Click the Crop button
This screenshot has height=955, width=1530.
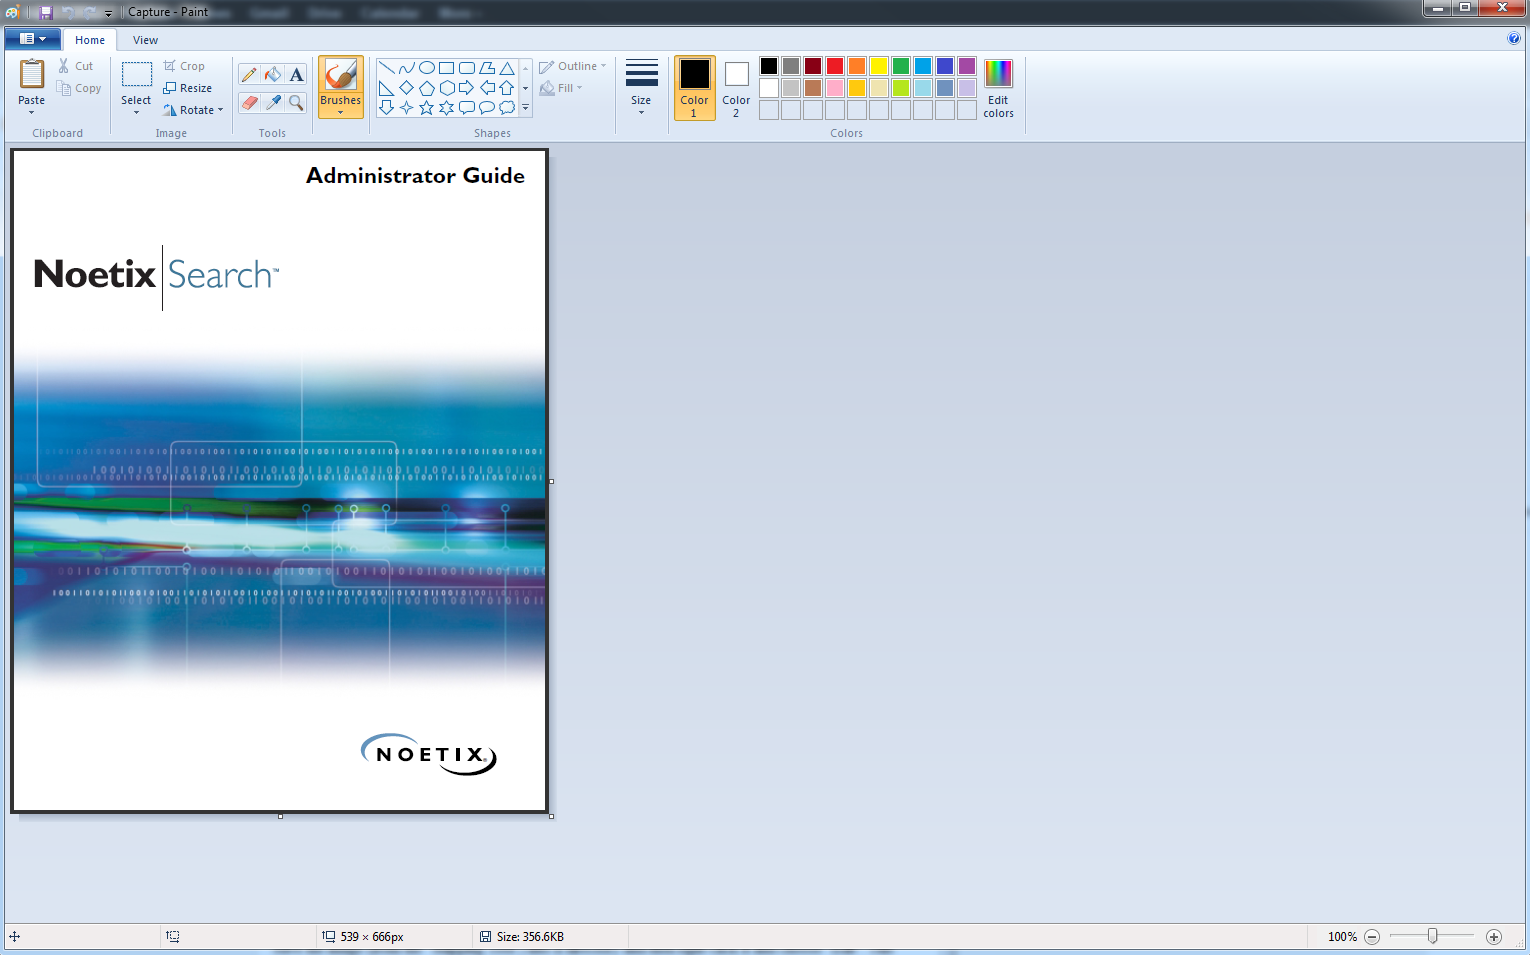click(x=184, y=66)
